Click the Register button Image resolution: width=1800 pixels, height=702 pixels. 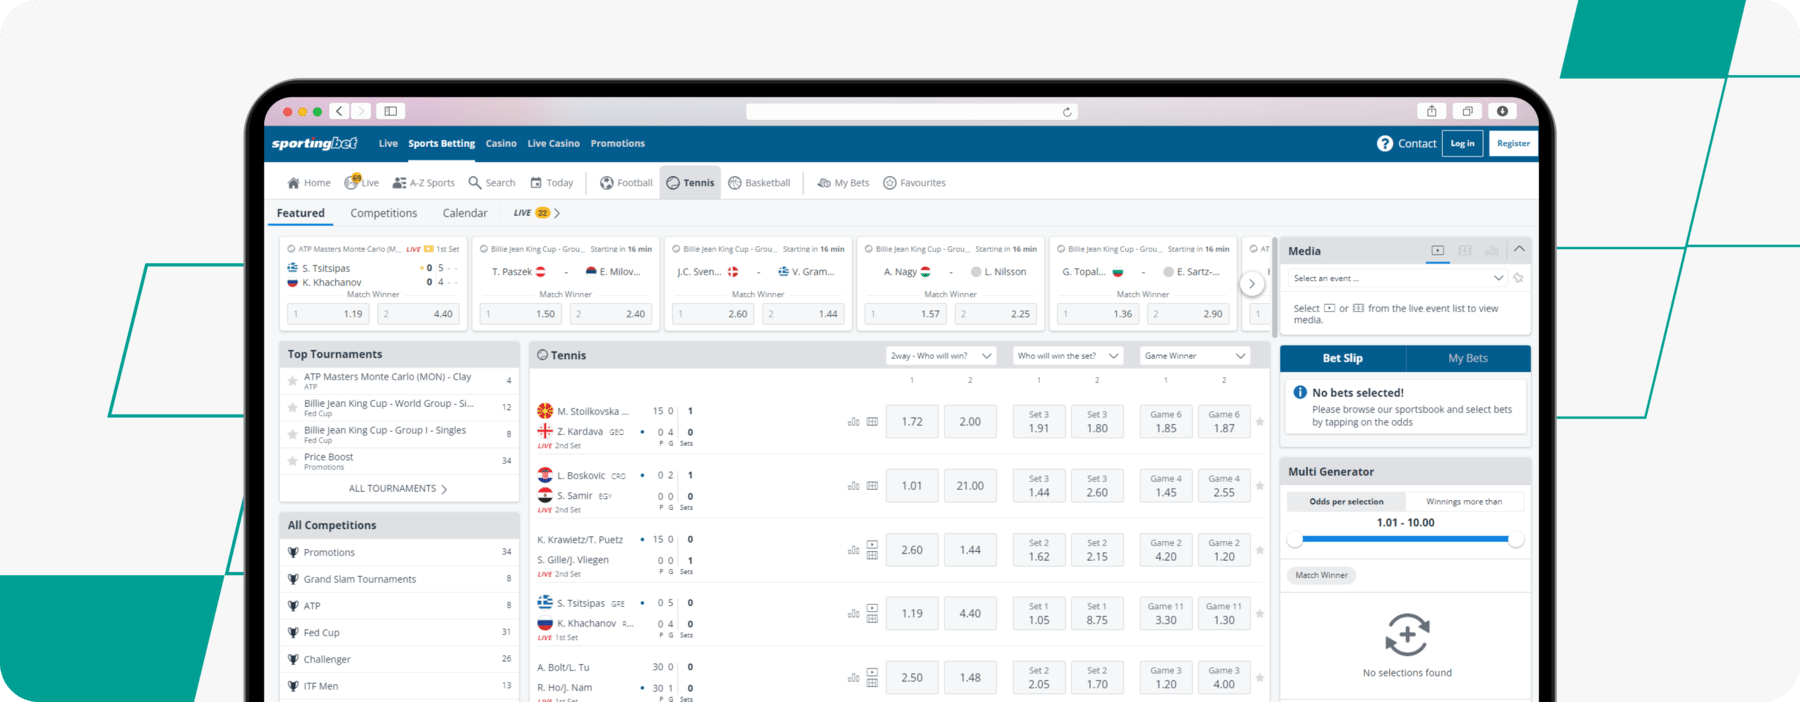[x=1513, y=143]
